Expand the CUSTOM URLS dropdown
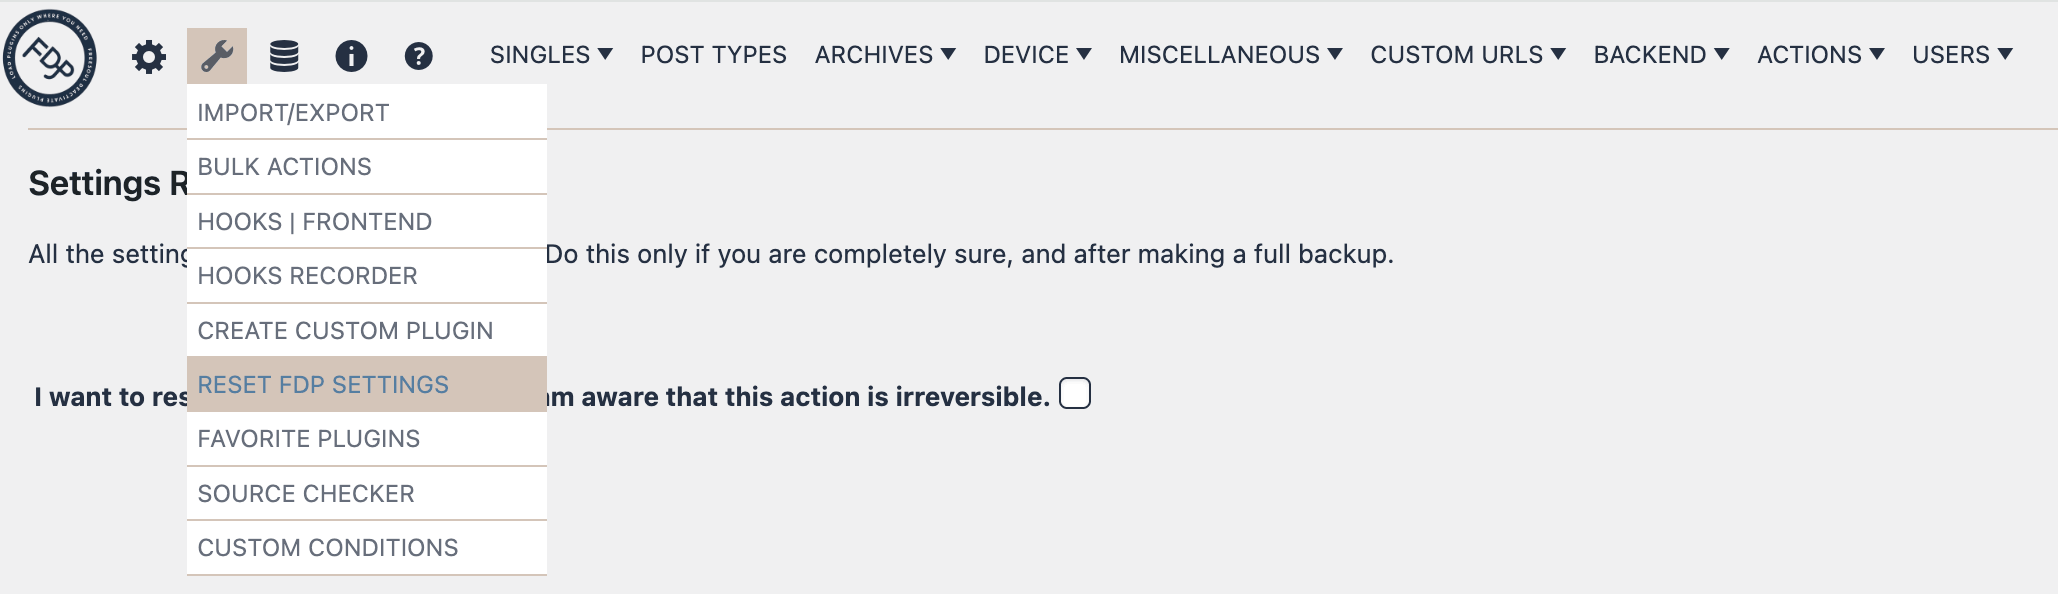The width and height of the screenshot is (2058, 594). (x=1464, y=55)
